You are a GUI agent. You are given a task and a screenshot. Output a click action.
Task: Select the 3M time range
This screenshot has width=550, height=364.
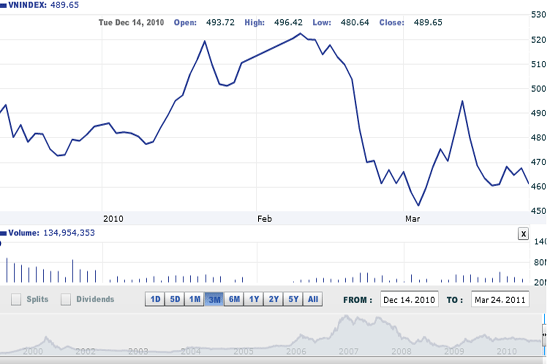click(214, 299)
